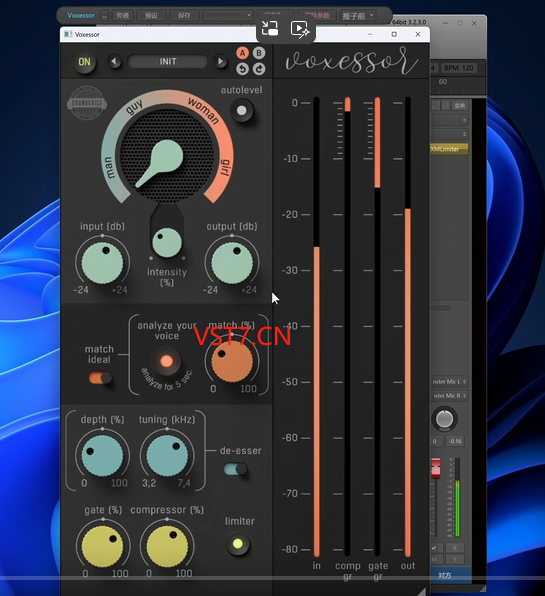Click the 'comp gr' meter bar
This screenshot has width=545, height=596.
[x=347, y=327]
